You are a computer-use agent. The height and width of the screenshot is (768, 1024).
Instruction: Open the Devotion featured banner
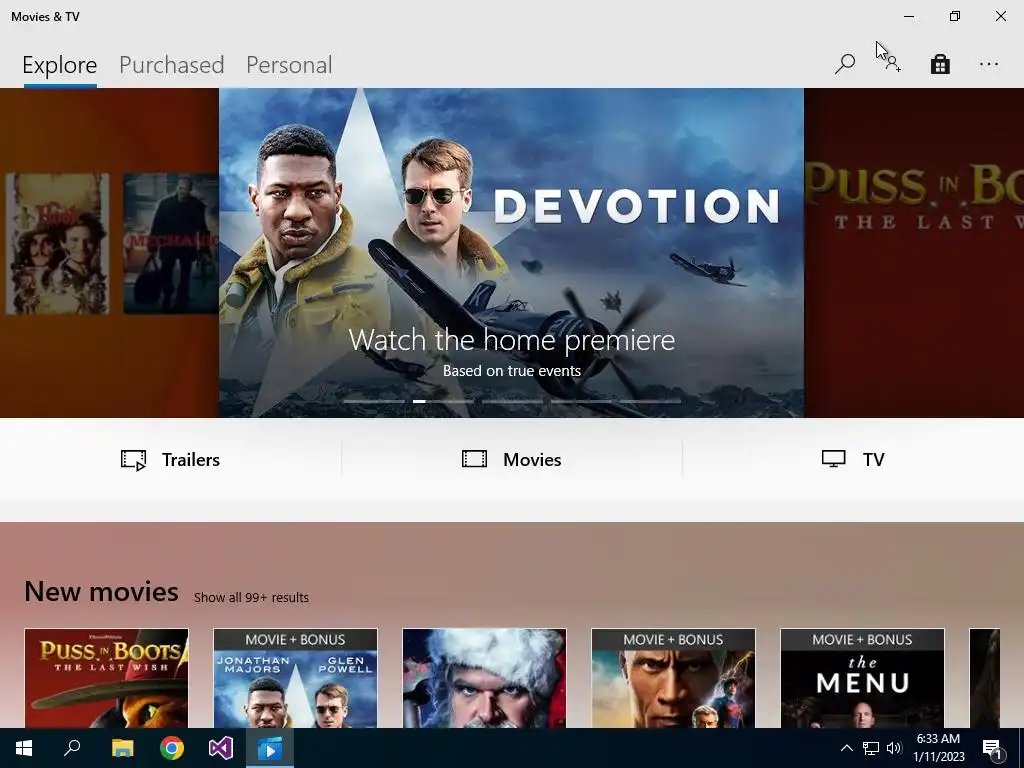coord(511,253)
